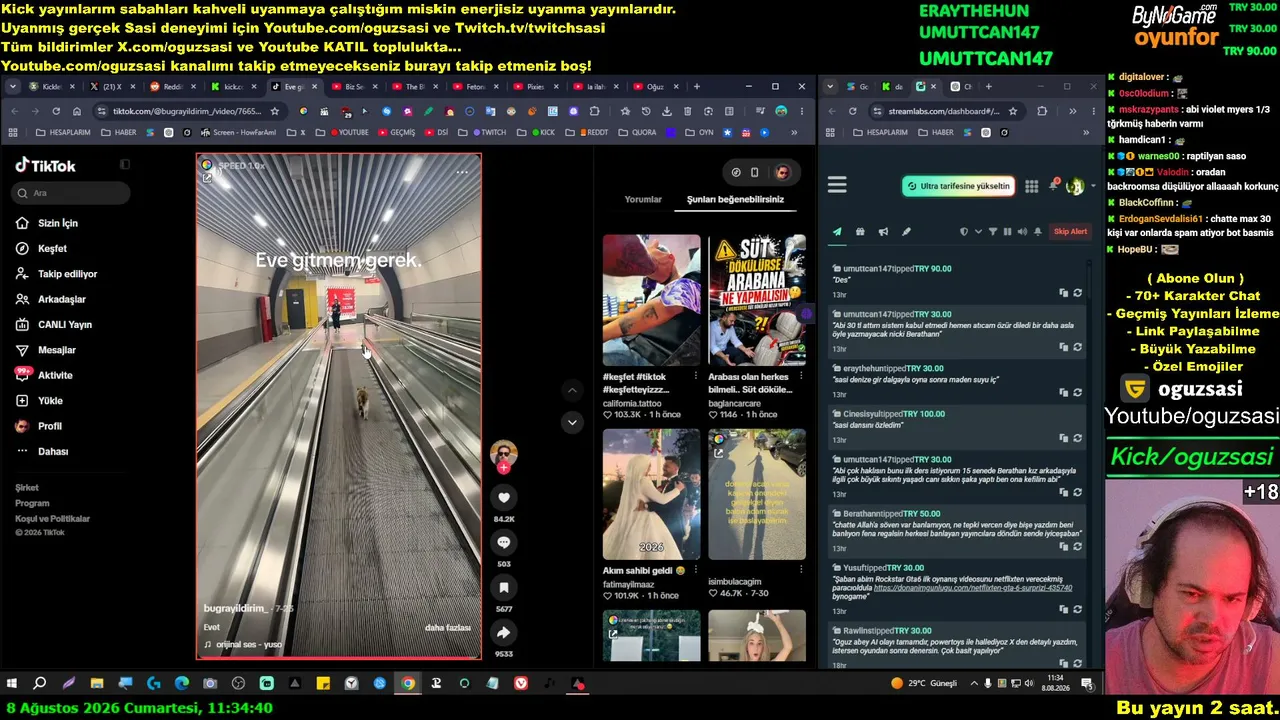The image size is (1280, 720).
Task: Open Streamlabs notifications bell
Action: click(x=1054, y=185)
